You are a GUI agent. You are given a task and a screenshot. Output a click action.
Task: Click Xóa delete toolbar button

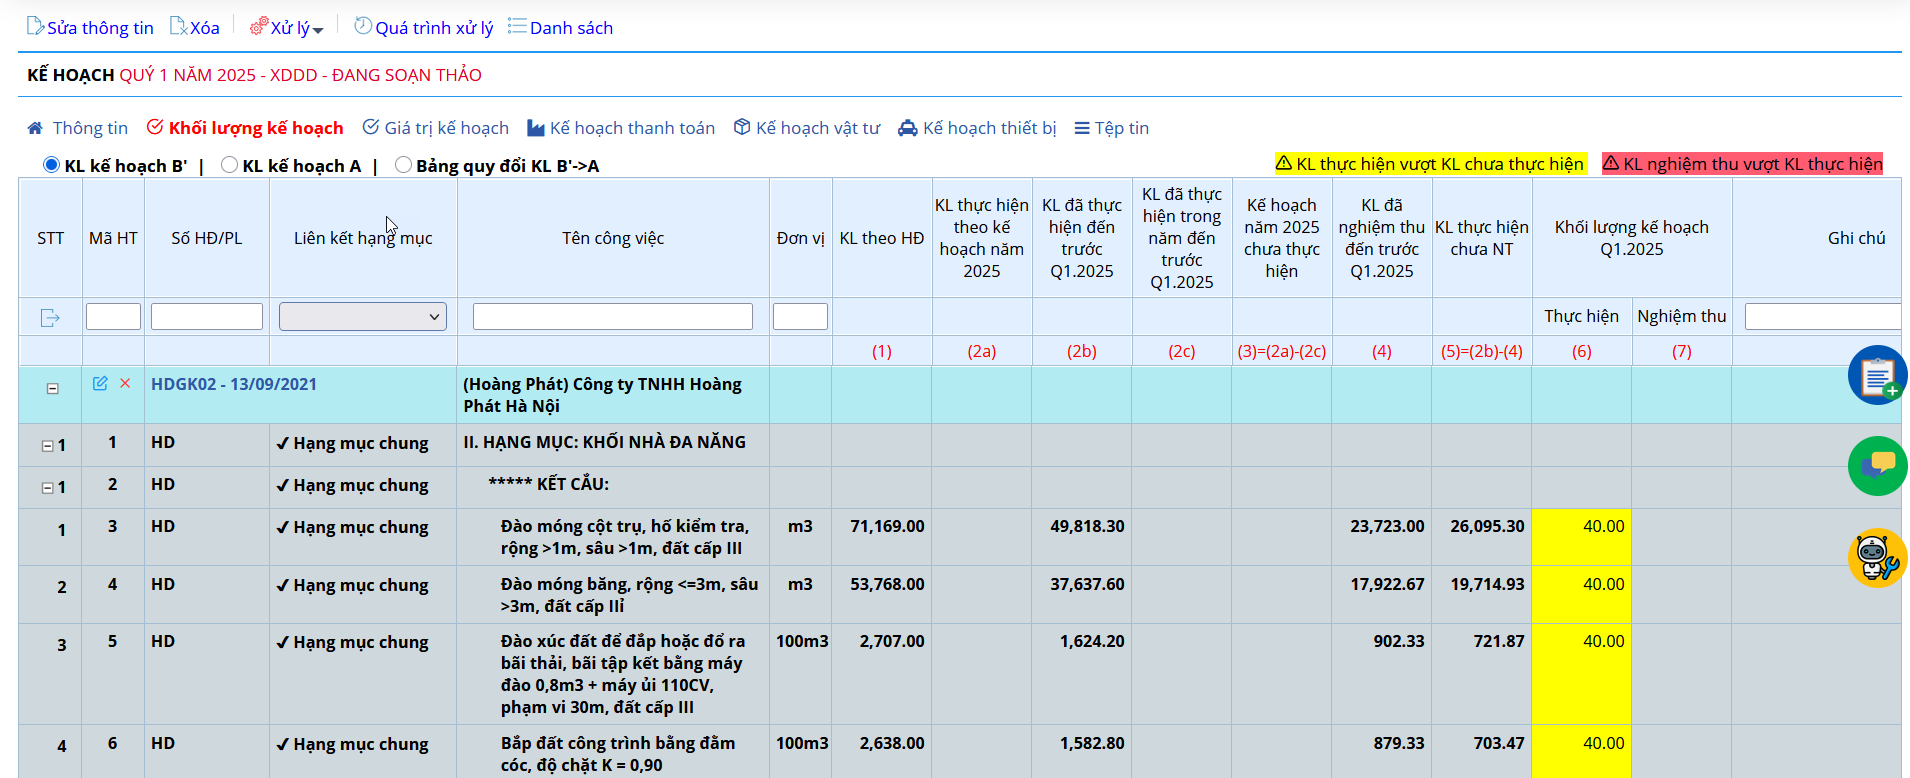point(195,28)
